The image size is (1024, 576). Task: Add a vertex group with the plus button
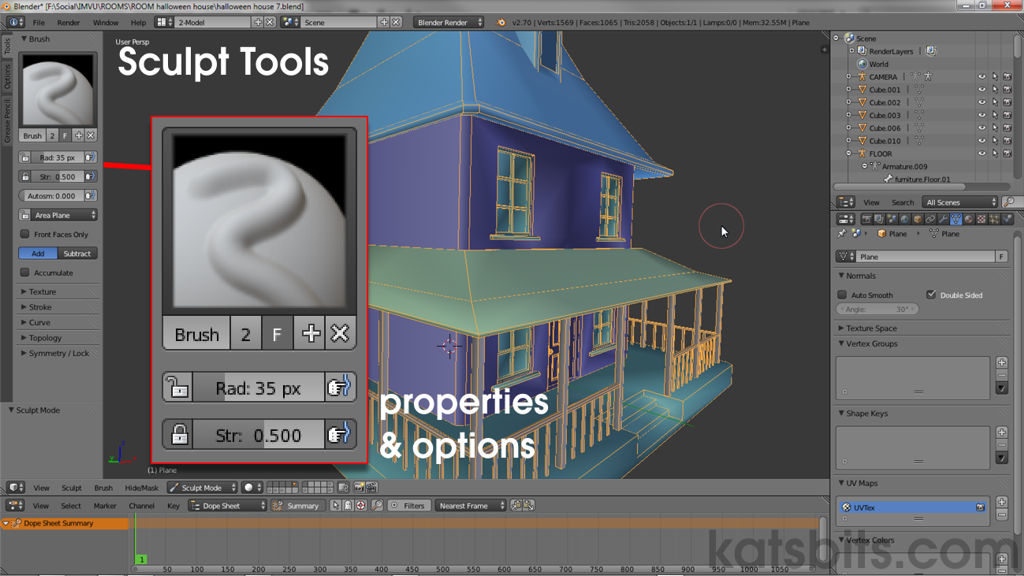pyautogui.click(x=1002, y=362)
